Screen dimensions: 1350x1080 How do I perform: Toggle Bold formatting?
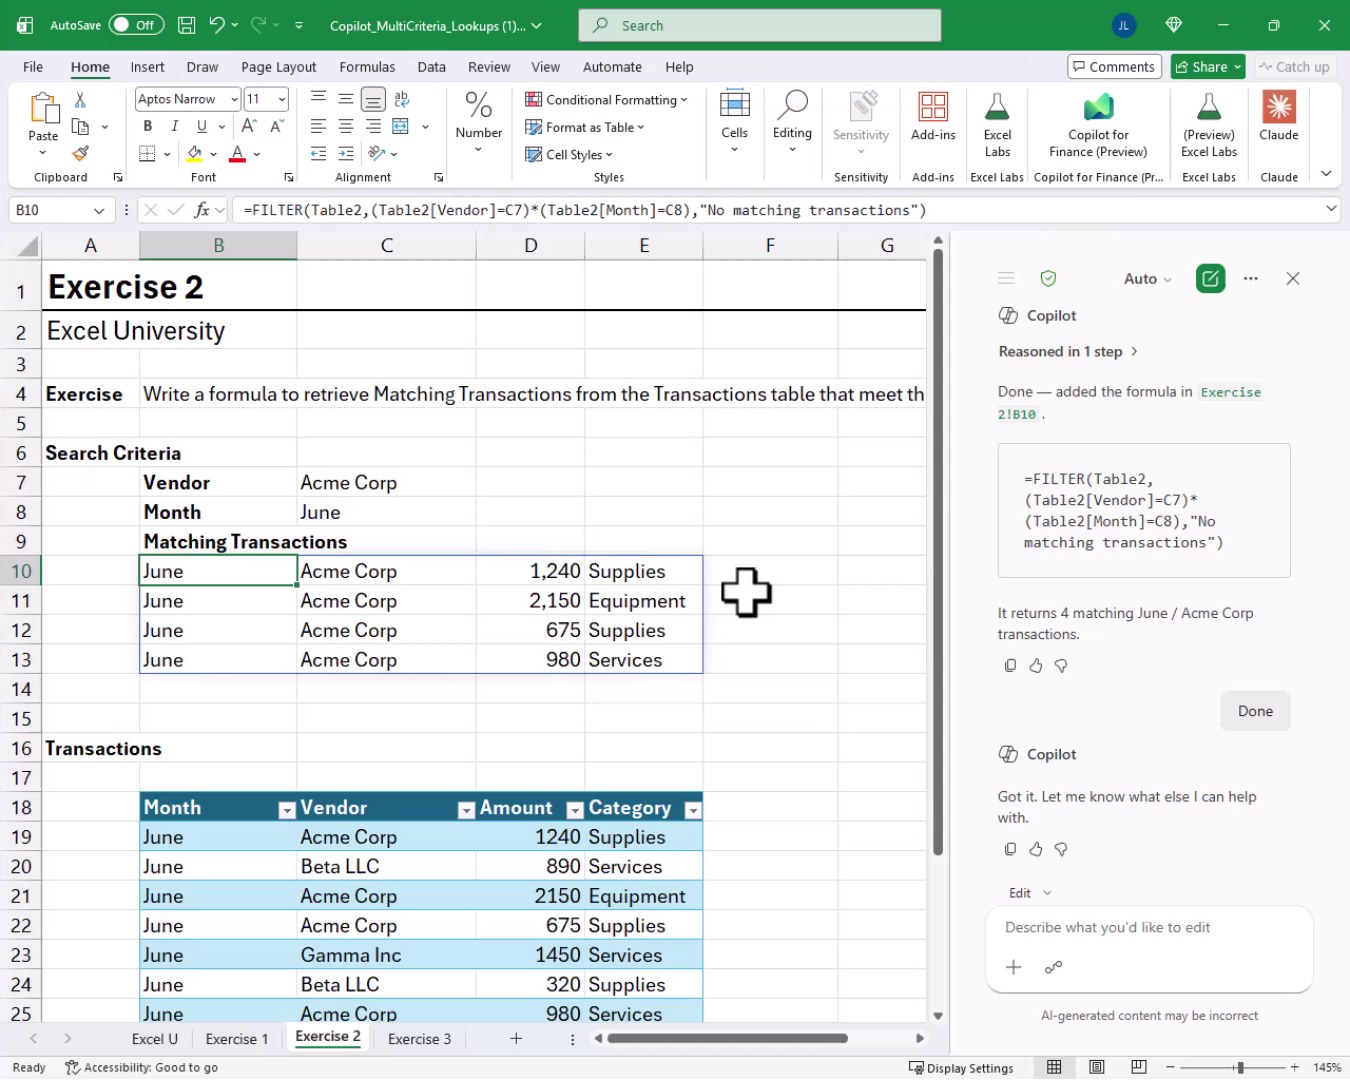[x=148, y=126]
